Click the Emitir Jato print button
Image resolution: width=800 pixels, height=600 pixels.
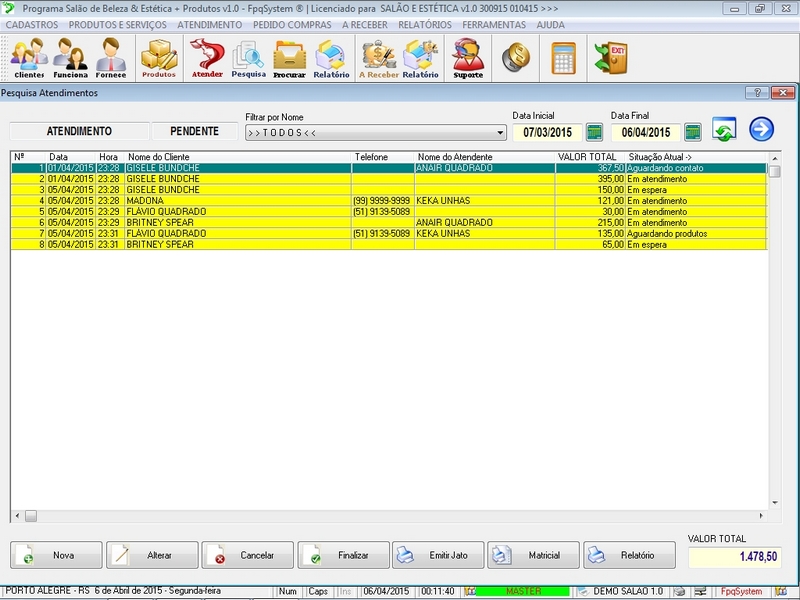click(438, 555)
